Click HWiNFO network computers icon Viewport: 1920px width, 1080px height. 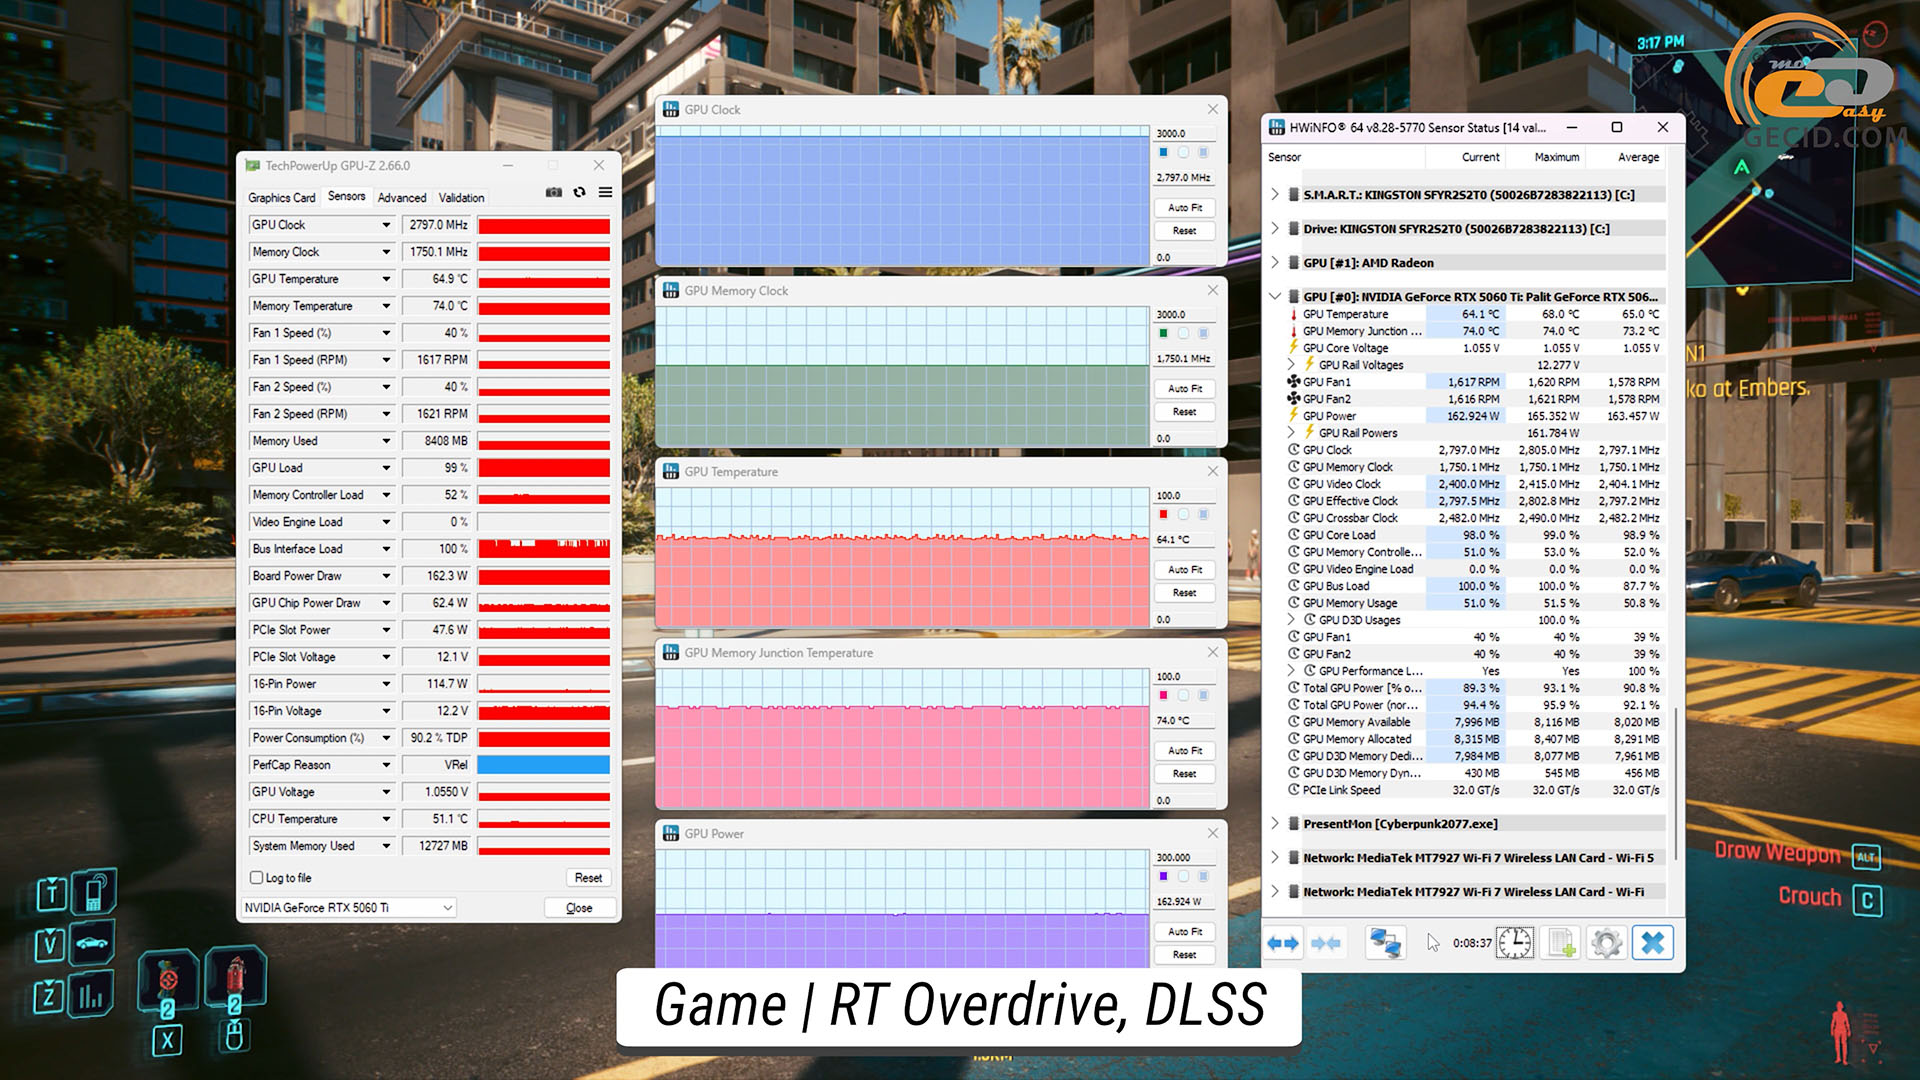(1385, 943)
